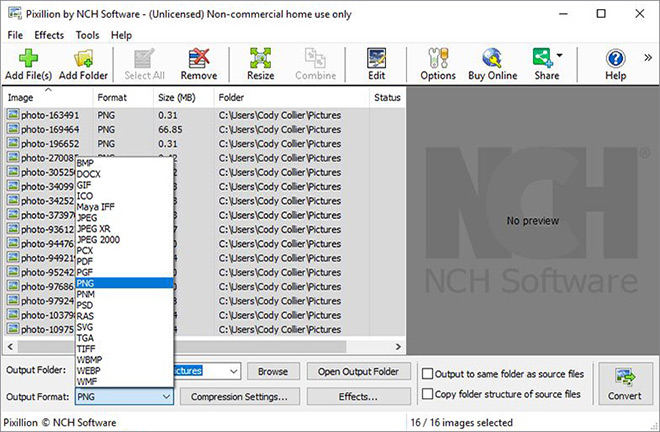This screenshot has width=660, height=432.
Task: Click Open Output Folder button
Action: point(358,371)
